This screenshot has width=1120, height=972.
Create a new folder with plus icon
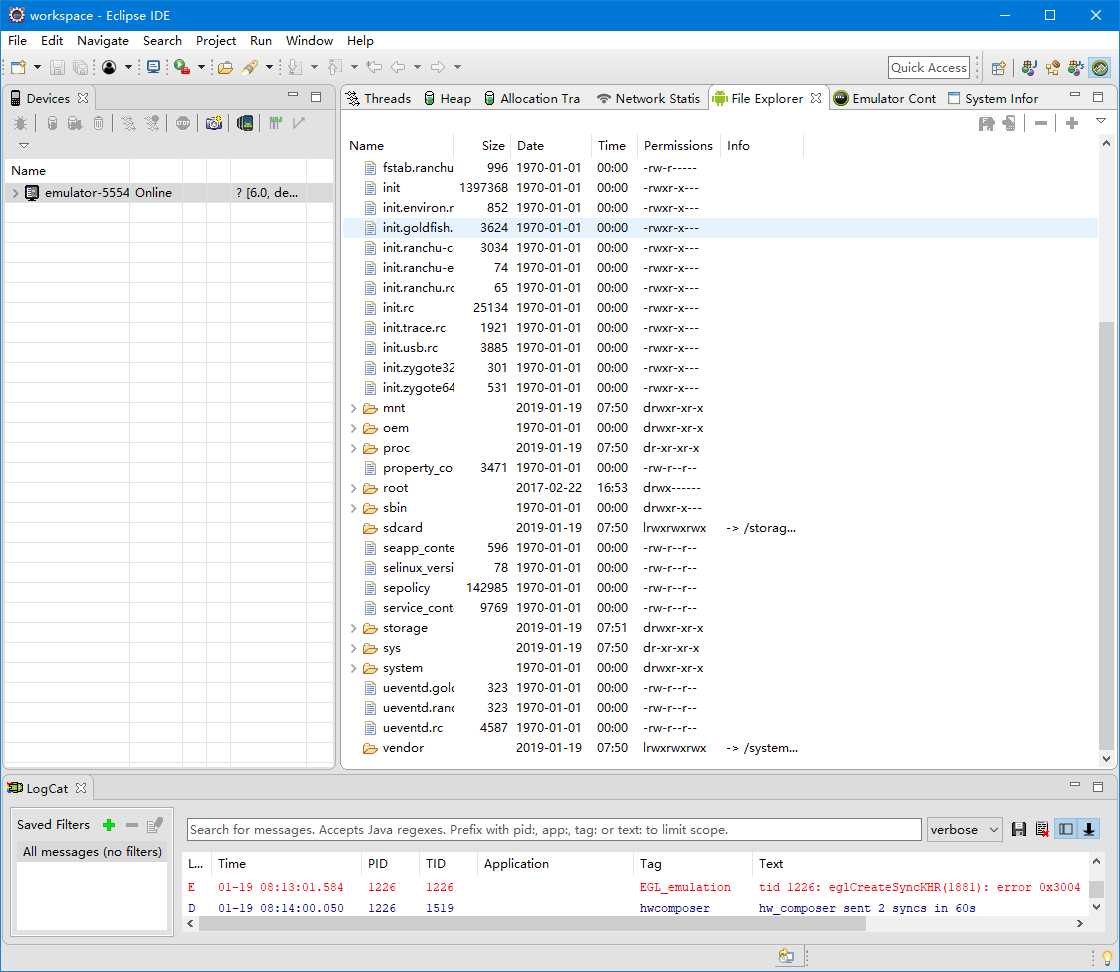tap(1071, 124)
